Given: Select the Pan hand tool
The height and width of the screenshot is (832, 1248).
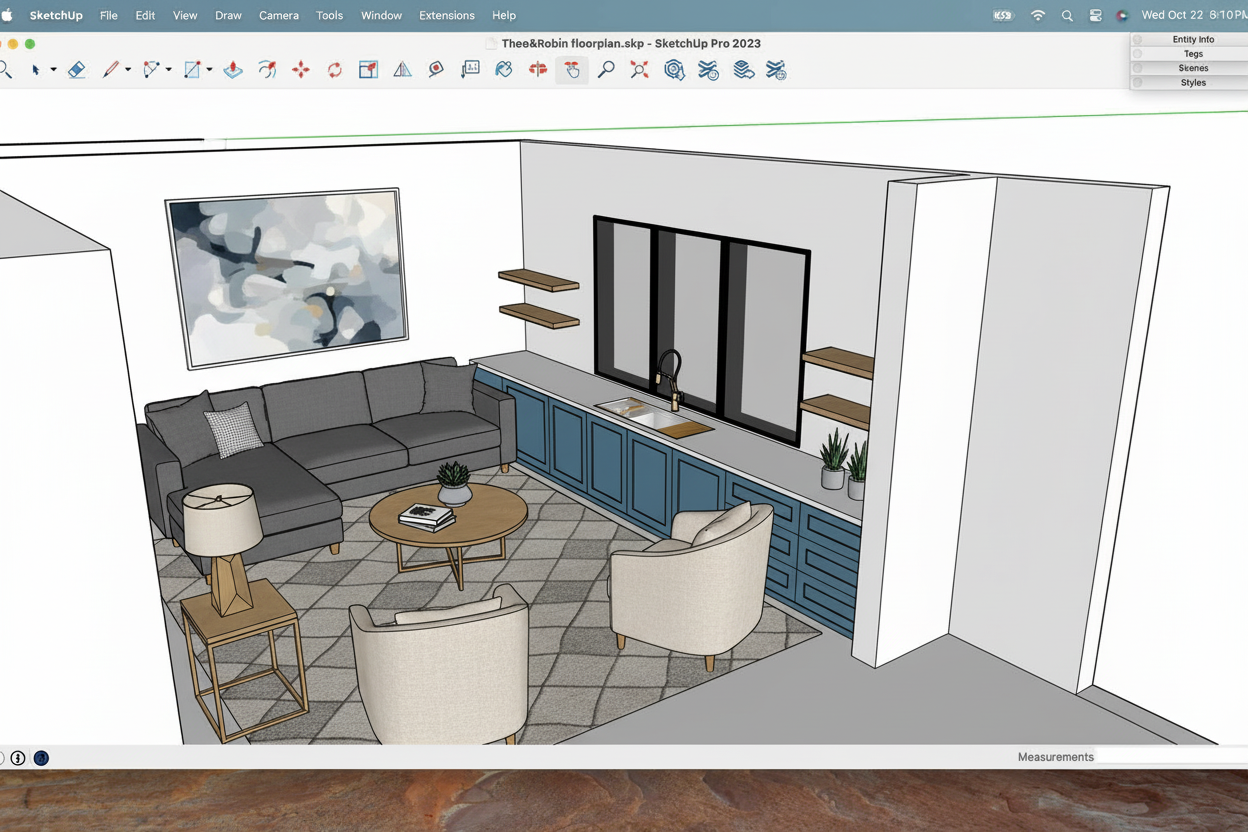Looking at the screenshot, I should pos(572,70).
